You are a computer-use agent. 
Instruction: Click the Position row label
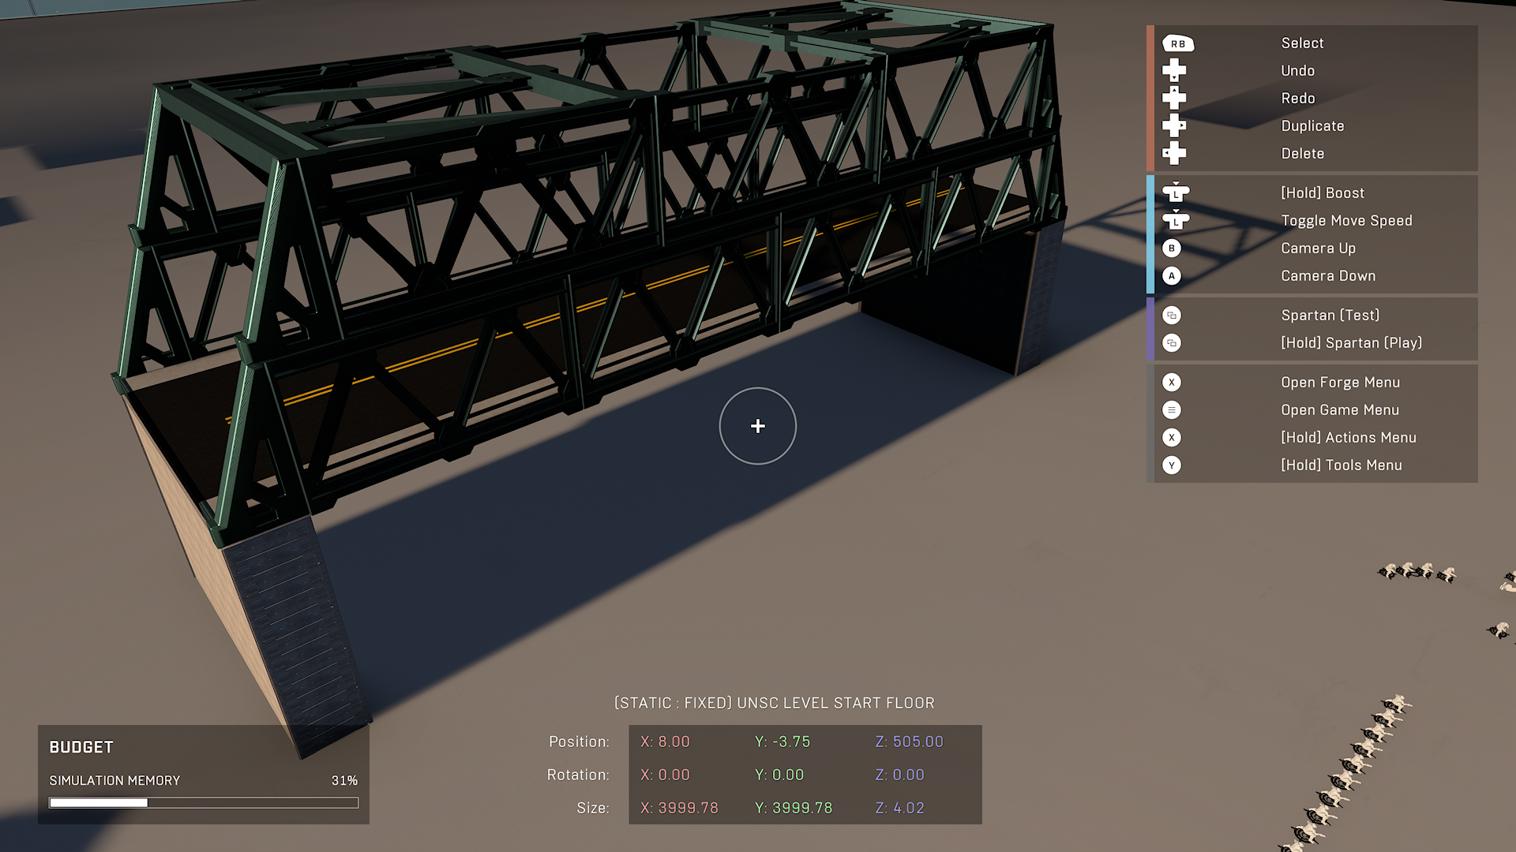(579, 742)
